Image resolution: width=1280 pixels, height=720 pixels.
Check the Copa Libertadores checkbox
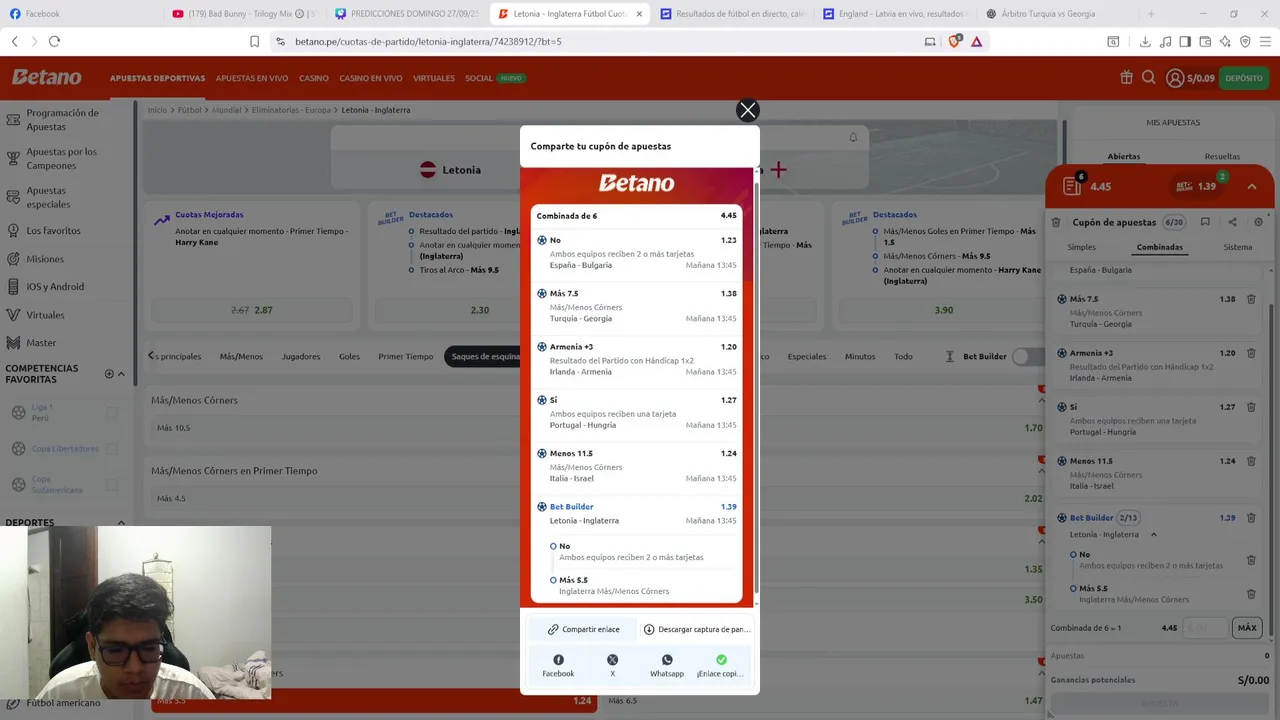tap(112, 448)
